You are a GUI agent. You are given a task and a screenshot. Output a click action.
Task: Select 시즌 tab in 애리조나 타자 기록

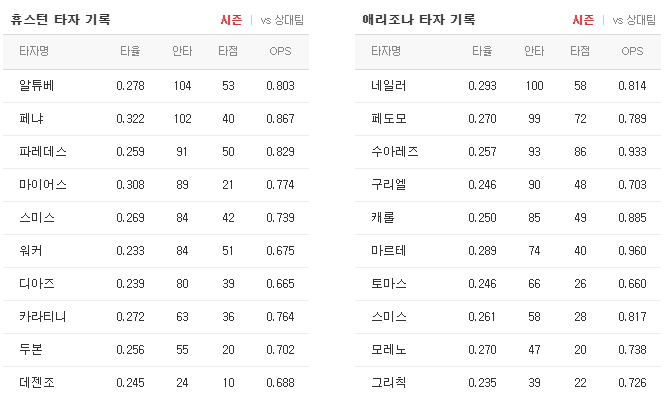(x=583, y=20)
